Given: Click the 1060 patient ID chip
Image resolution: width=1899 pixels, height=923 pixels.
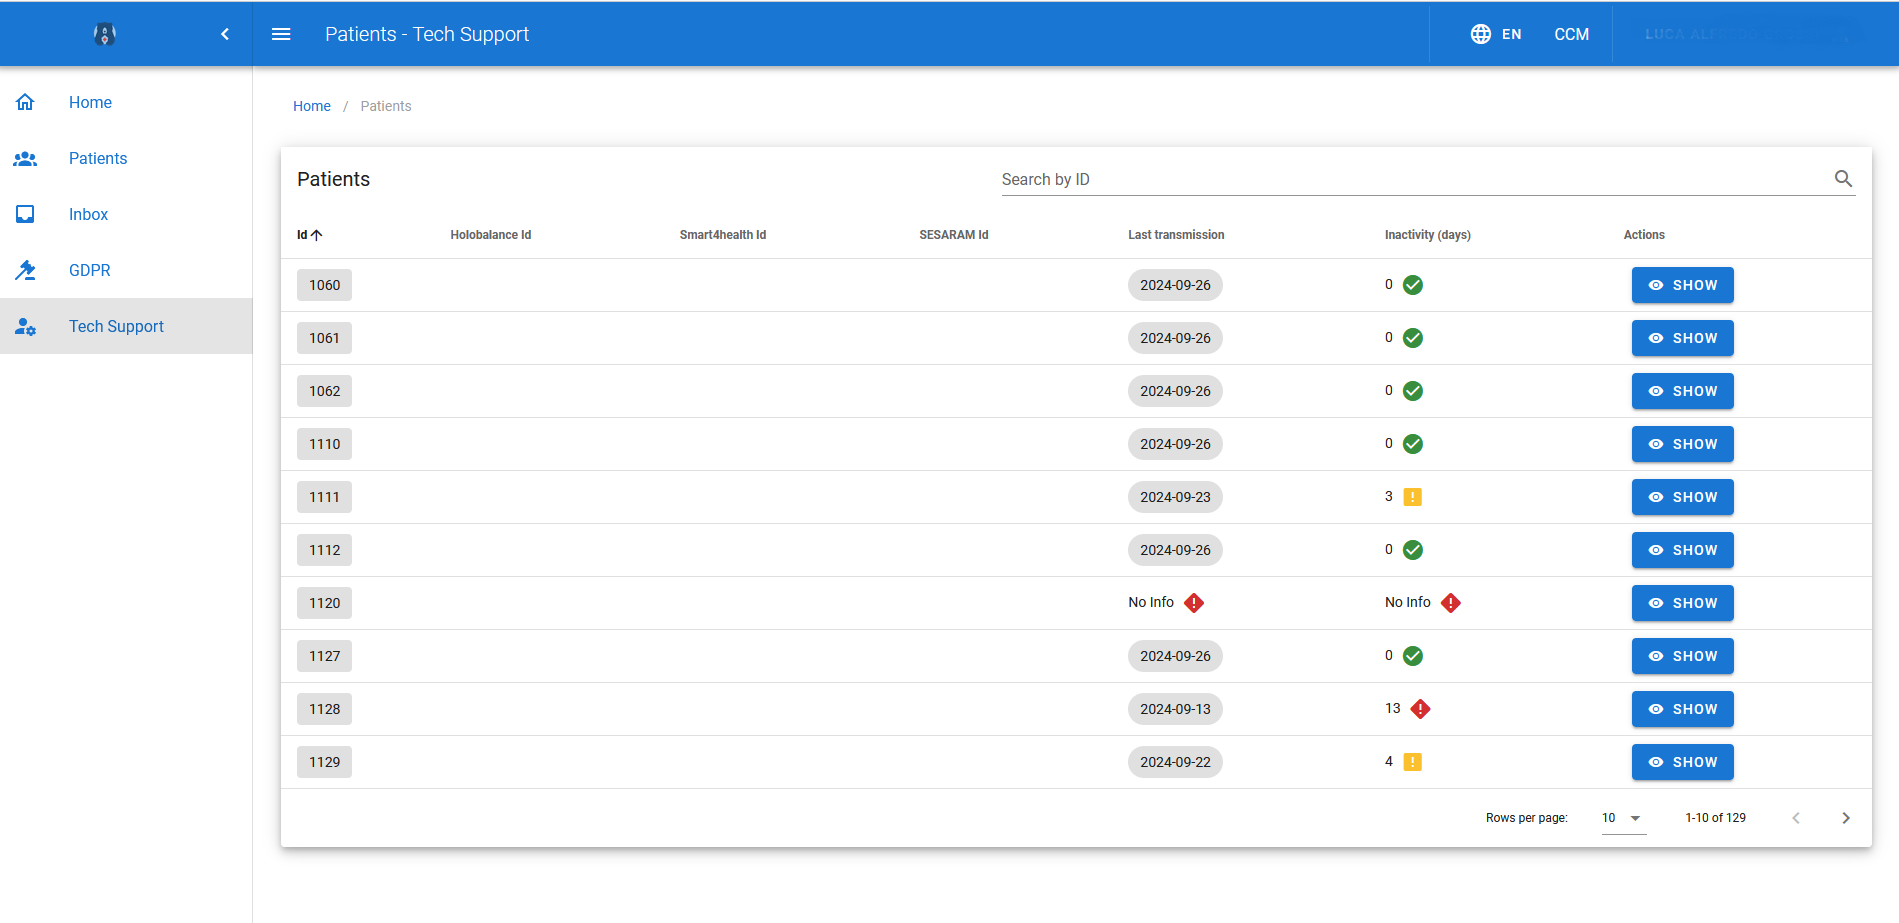Looking at the screenshot, I should 324,285.
